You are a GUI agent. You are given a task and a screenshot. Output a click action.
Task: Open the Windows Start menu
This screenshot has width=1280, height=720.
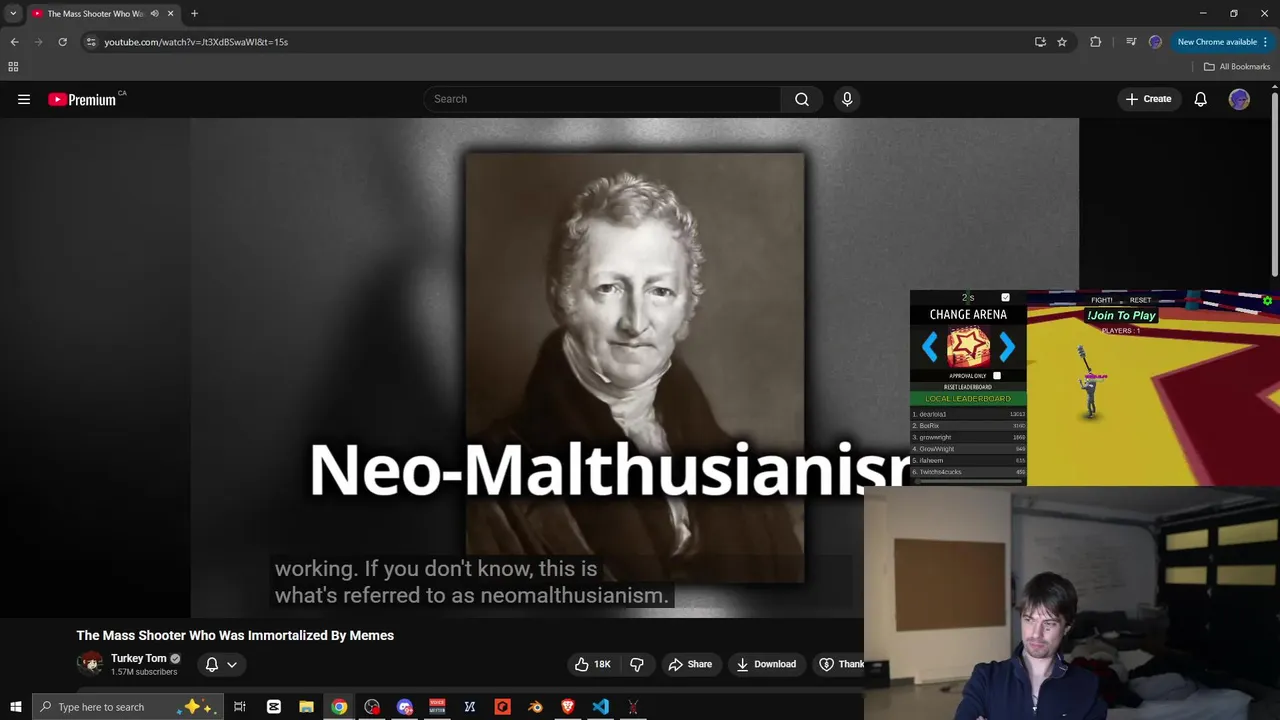(x=15, y=707)
